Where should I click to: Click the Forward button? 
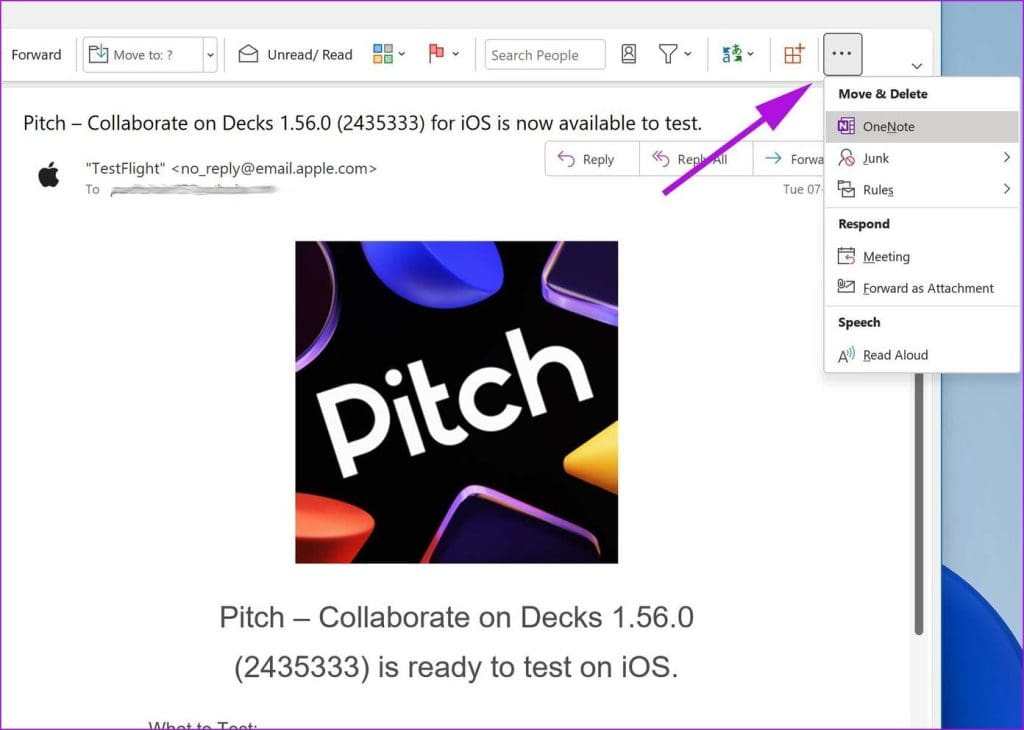tap(37, 55)
